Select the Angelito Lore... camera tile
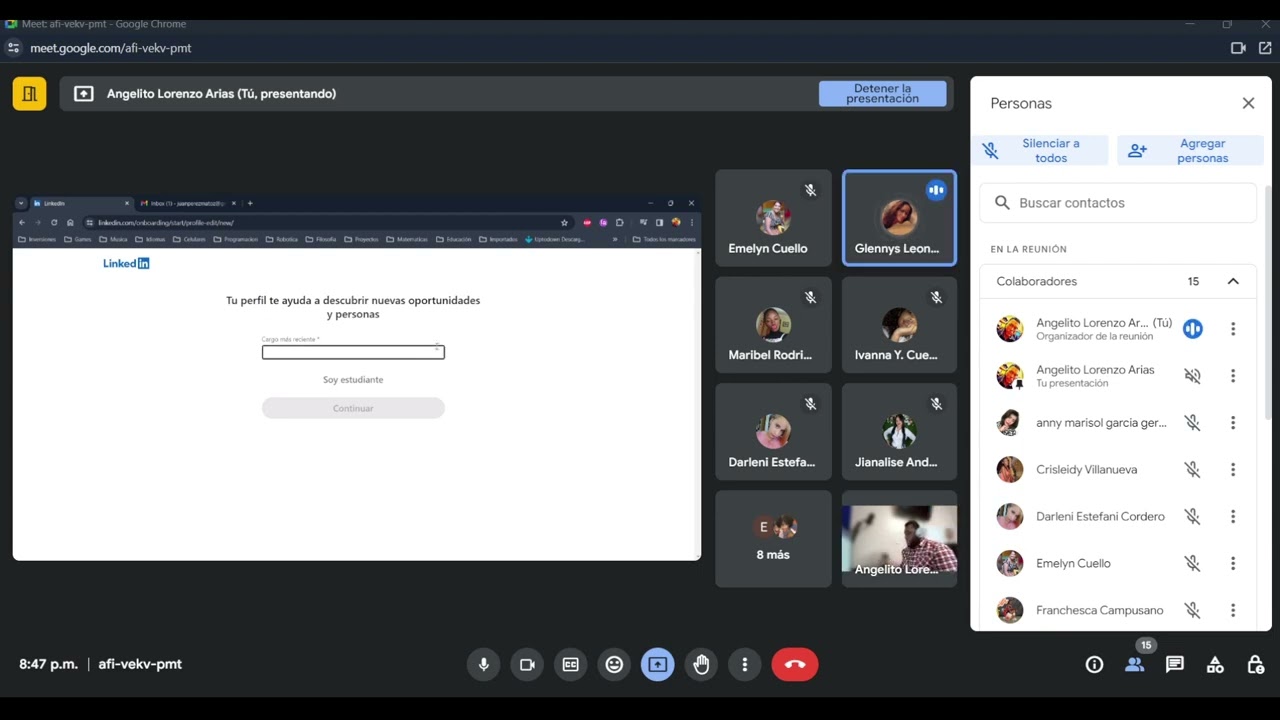Viewport: 1280px width, 720px height. (899, 539)
